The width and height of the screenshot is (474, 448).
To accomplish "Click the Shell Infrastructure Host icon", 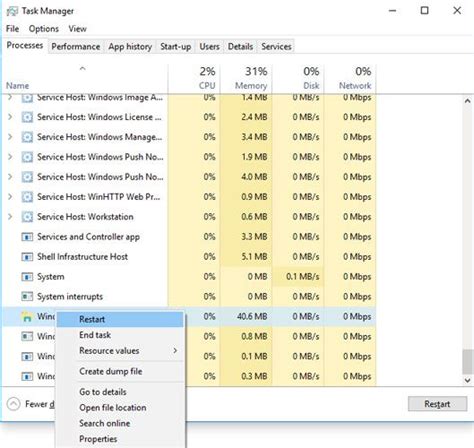I will [x=27, y=257].
